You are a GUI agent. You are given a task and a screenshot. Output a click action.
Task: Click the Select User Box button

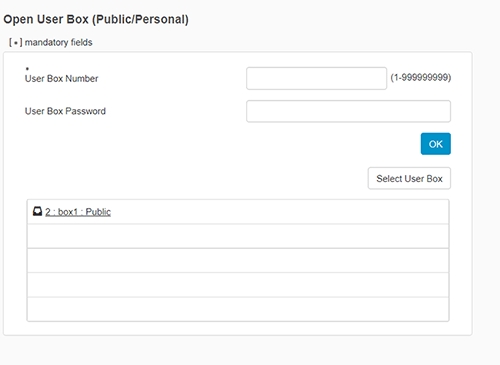[409, 178]
